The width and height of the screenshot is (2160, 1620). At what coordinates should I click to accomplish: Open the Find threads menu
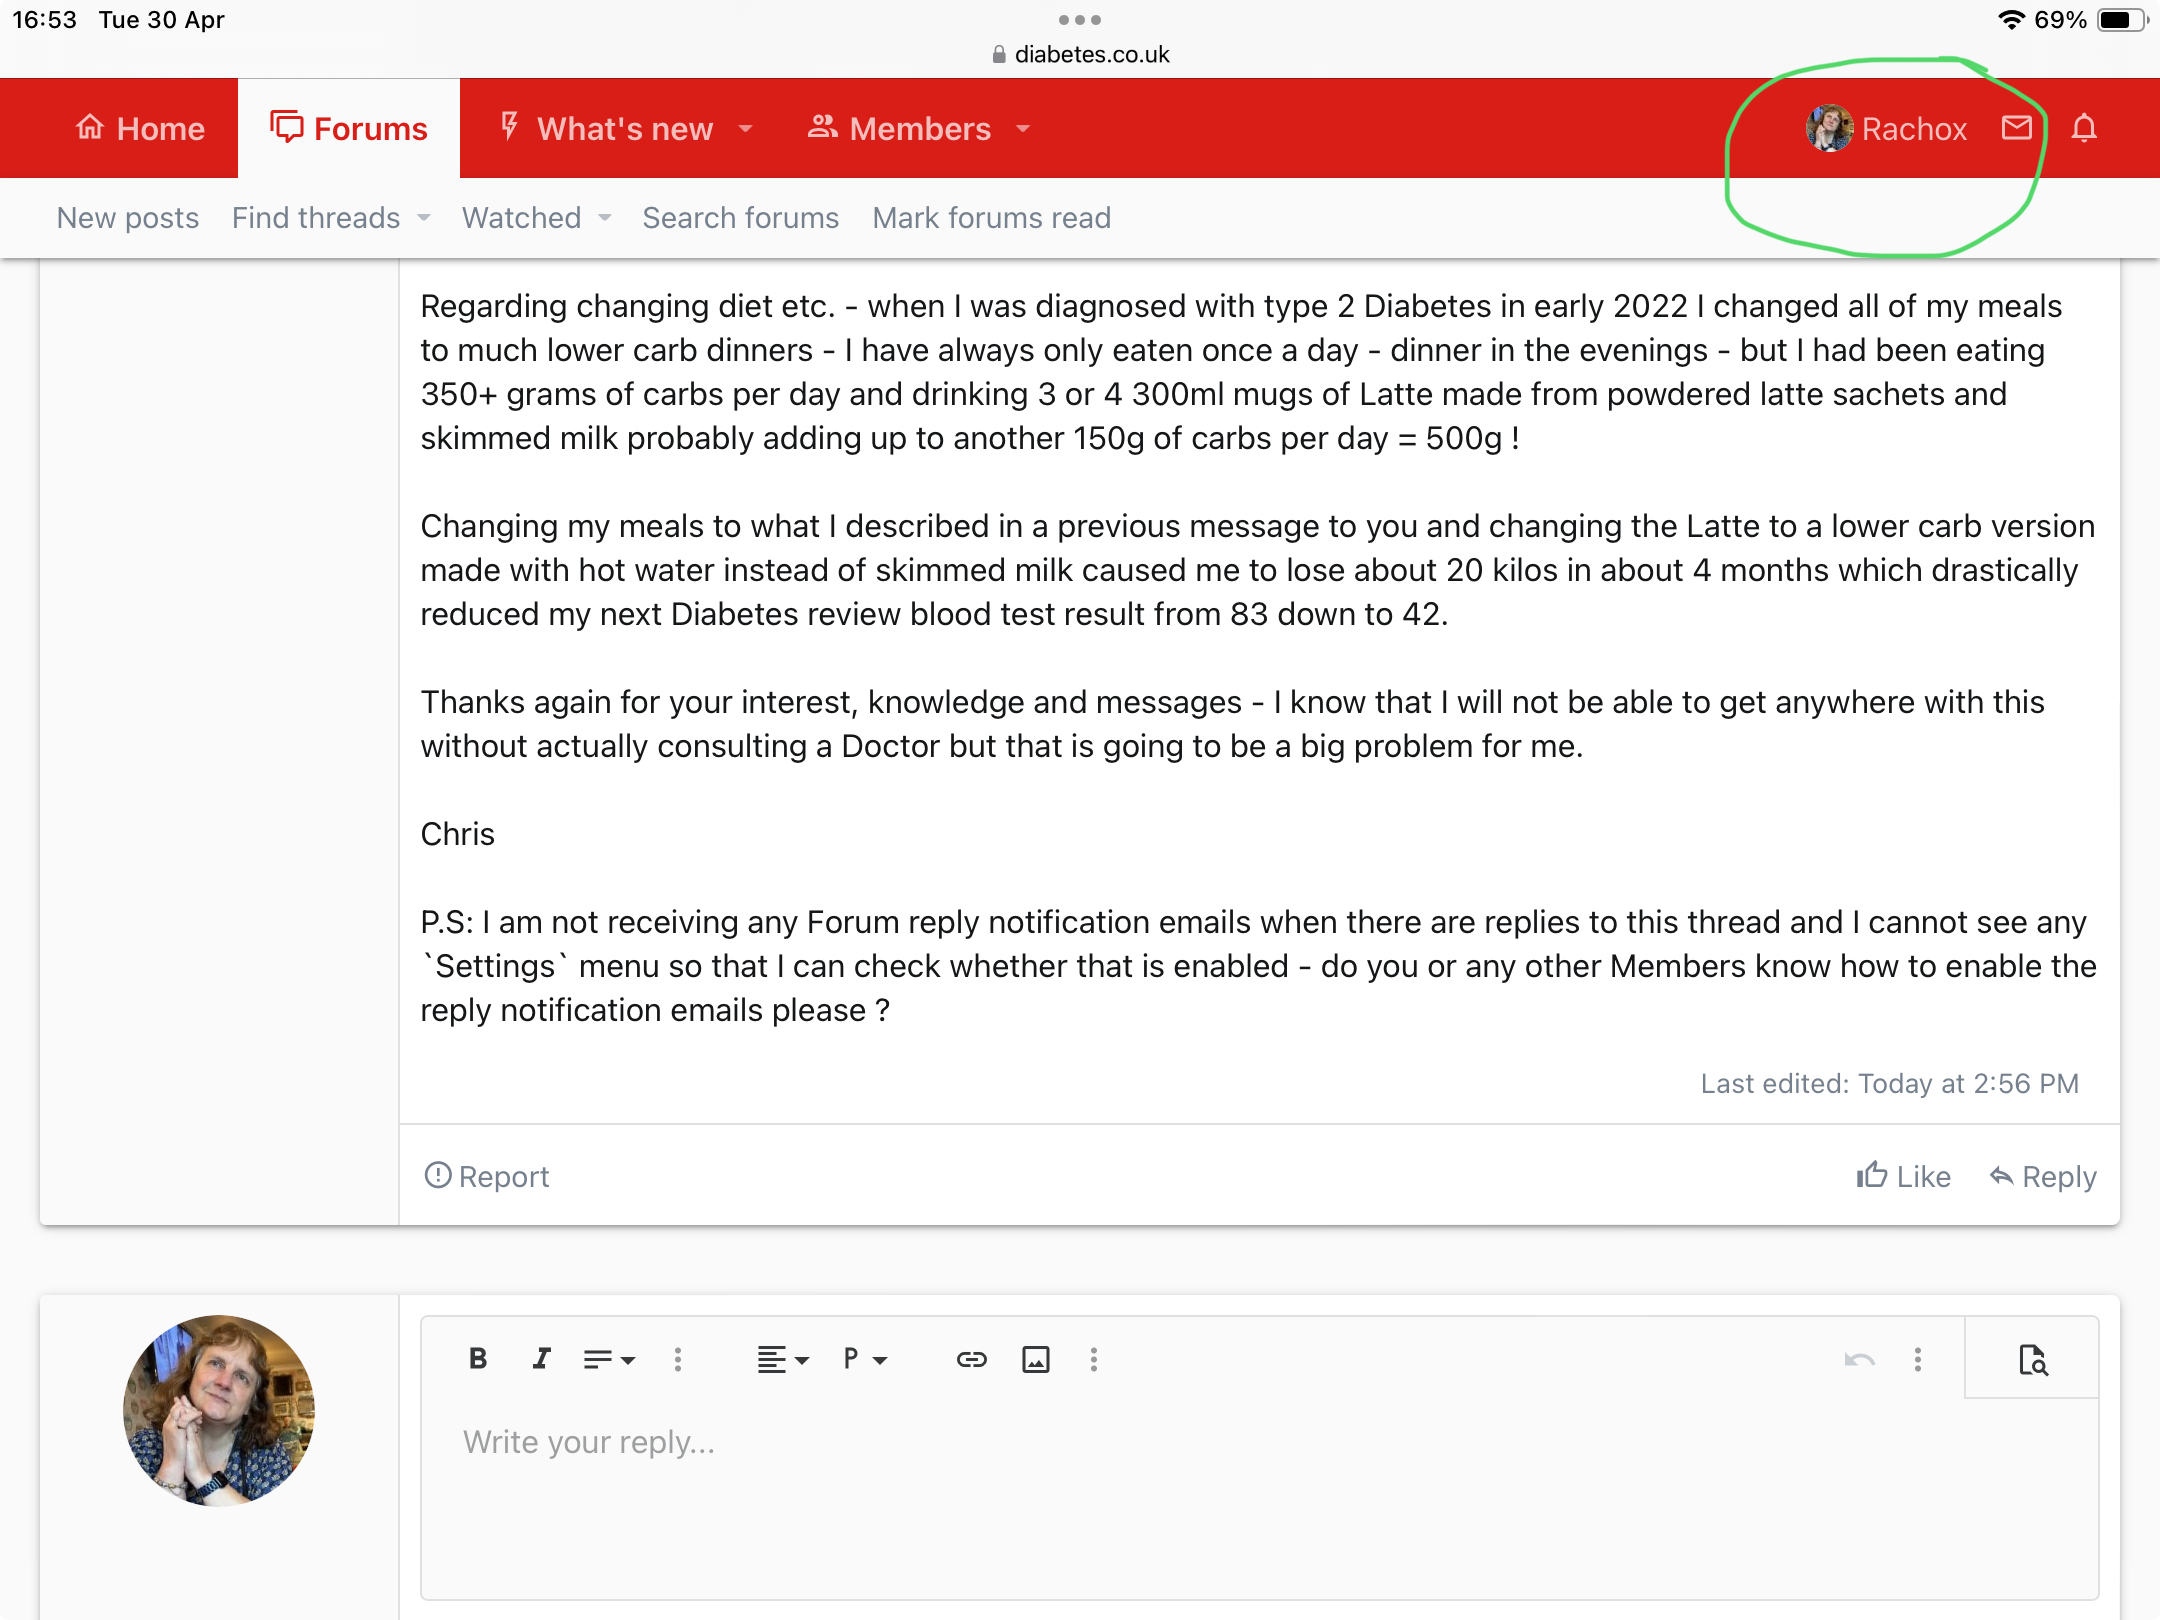coord(316,217)
